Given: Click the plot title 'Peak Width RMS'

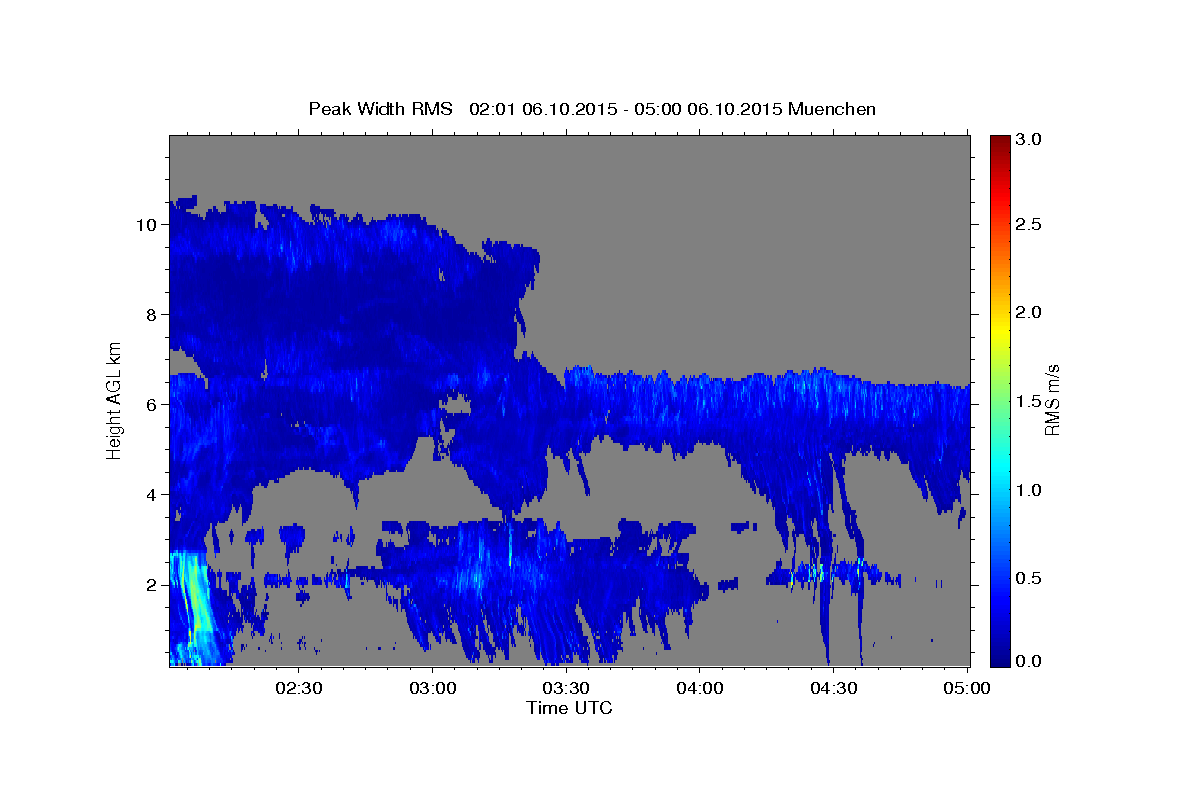Looking at the screenshot, I should (380, 108).
